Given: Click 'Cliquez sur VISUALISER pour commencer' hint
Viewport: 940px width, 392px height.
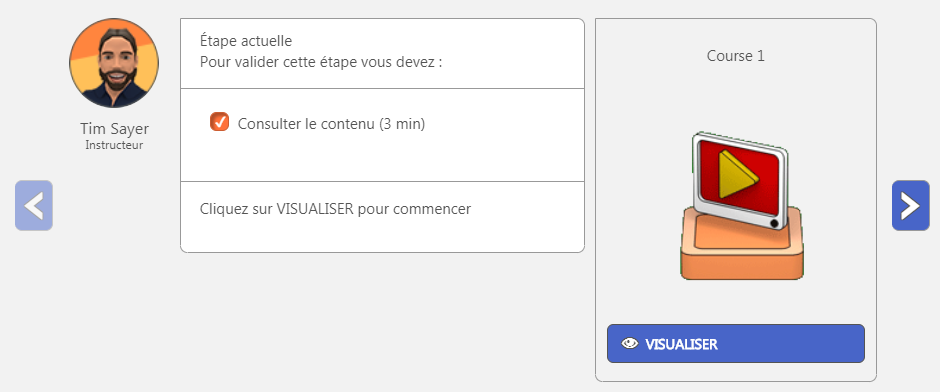Looking at the screenshot, I should [335, 209].
